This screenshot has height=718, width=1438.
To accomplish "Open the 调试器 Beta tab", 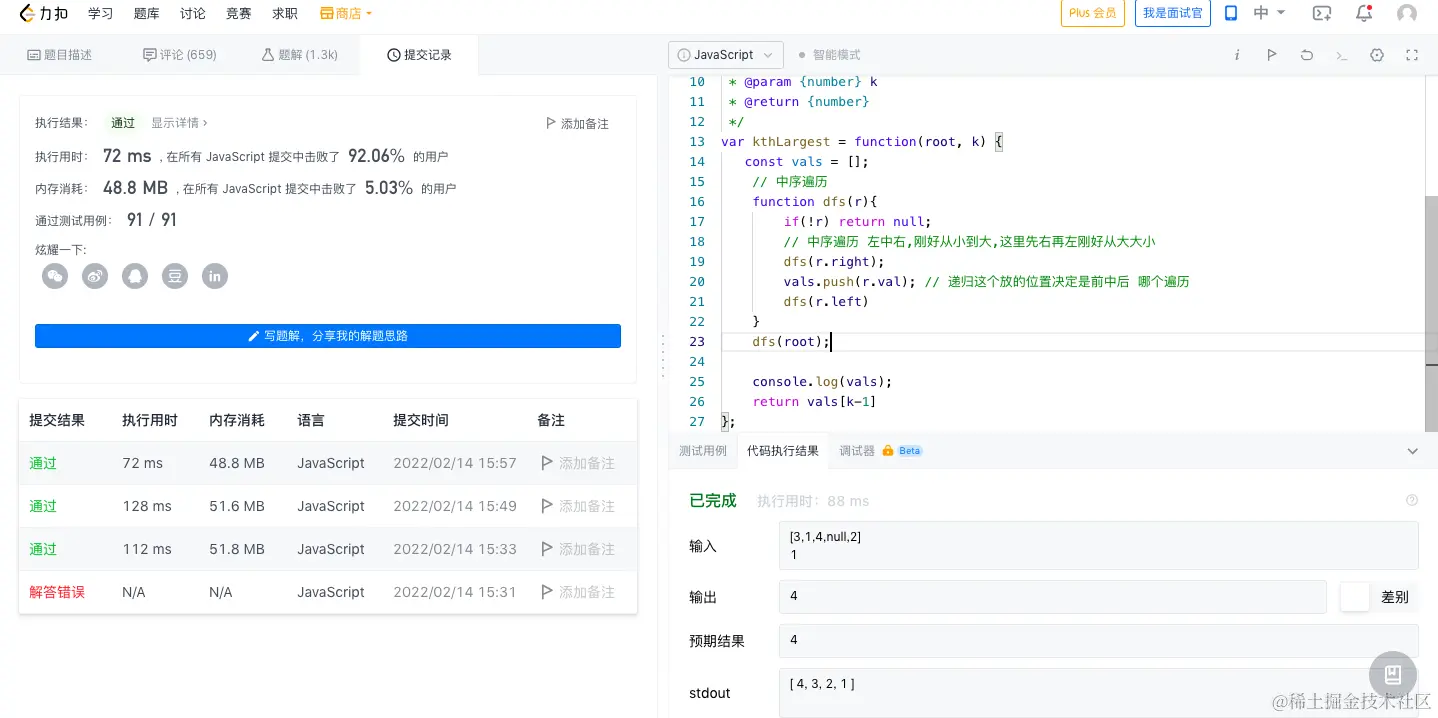I will (x=881, y=451).
